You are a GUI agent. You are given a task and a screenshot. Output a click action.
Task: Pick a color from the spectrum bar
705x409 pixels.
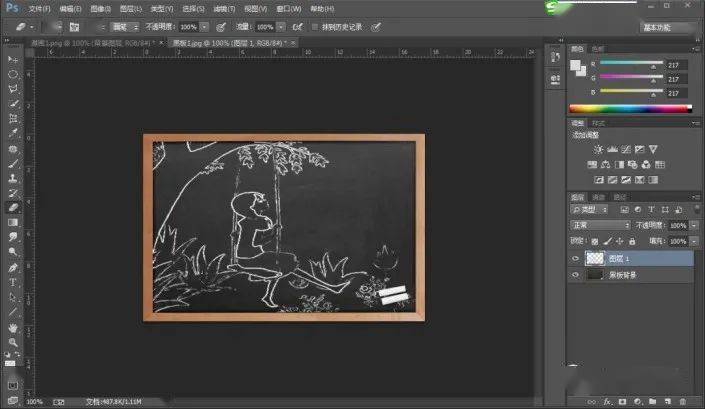pos(630,108)
